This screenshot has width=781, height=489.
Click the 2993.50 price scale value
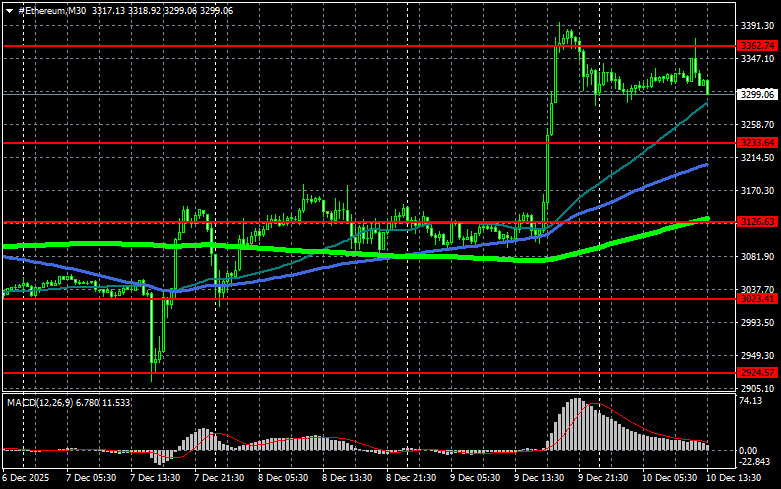click(x=757, y=323)
